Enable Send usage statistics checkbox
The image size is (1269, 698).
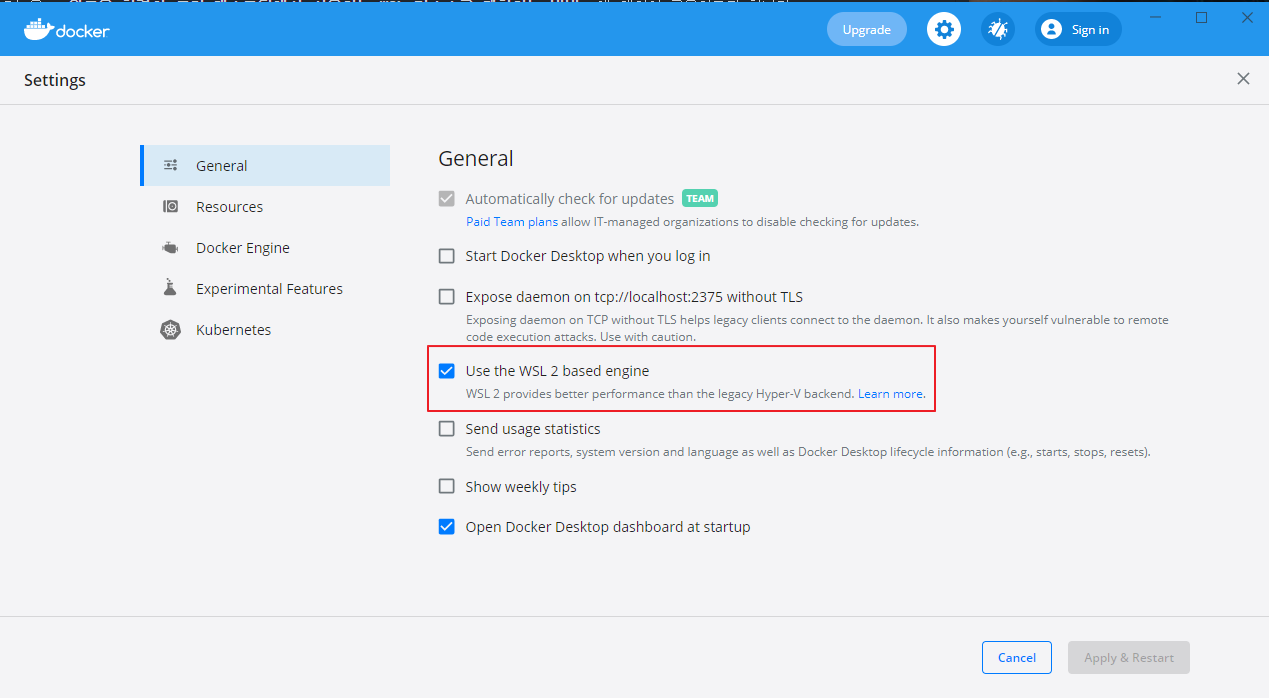tap(447, 429)
